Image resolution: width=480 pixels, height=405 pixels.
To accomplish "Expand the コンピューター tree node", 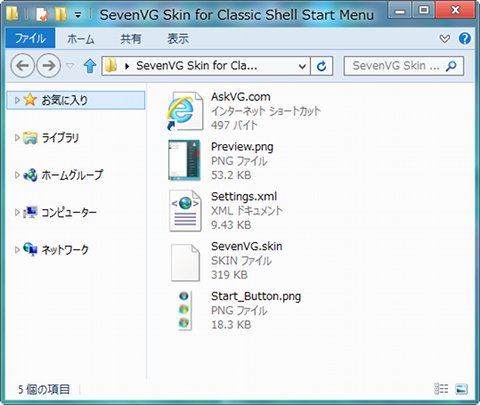I will coord(17,212).
